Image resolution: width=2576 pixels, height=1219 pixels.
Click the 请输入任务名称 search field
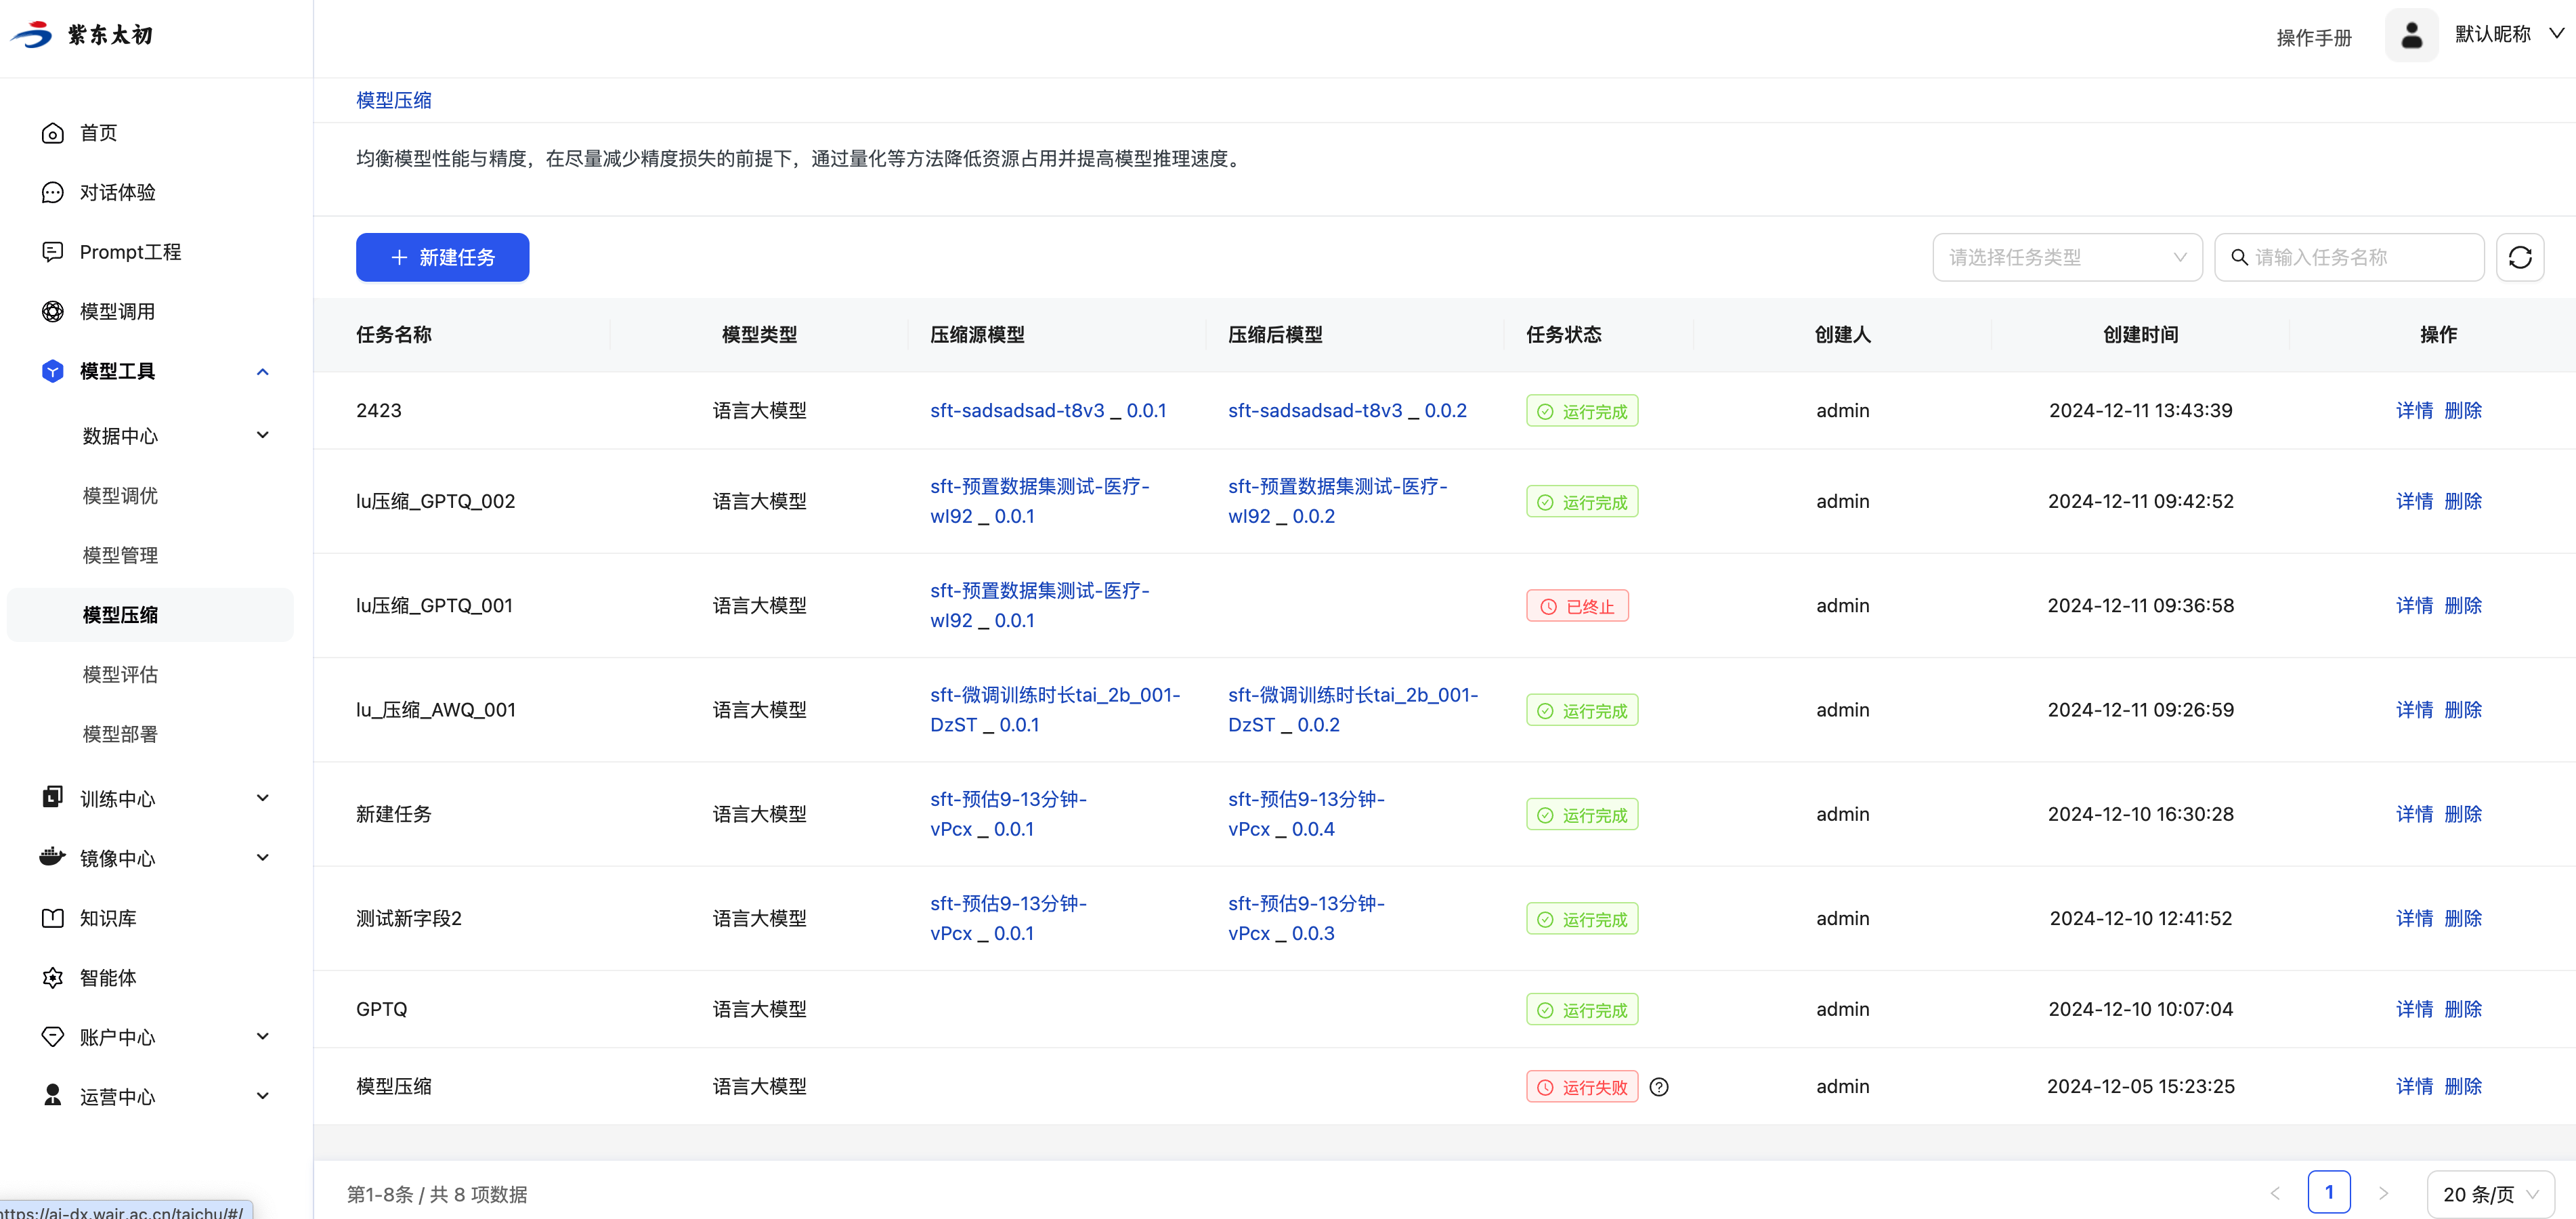point(2360,257)
